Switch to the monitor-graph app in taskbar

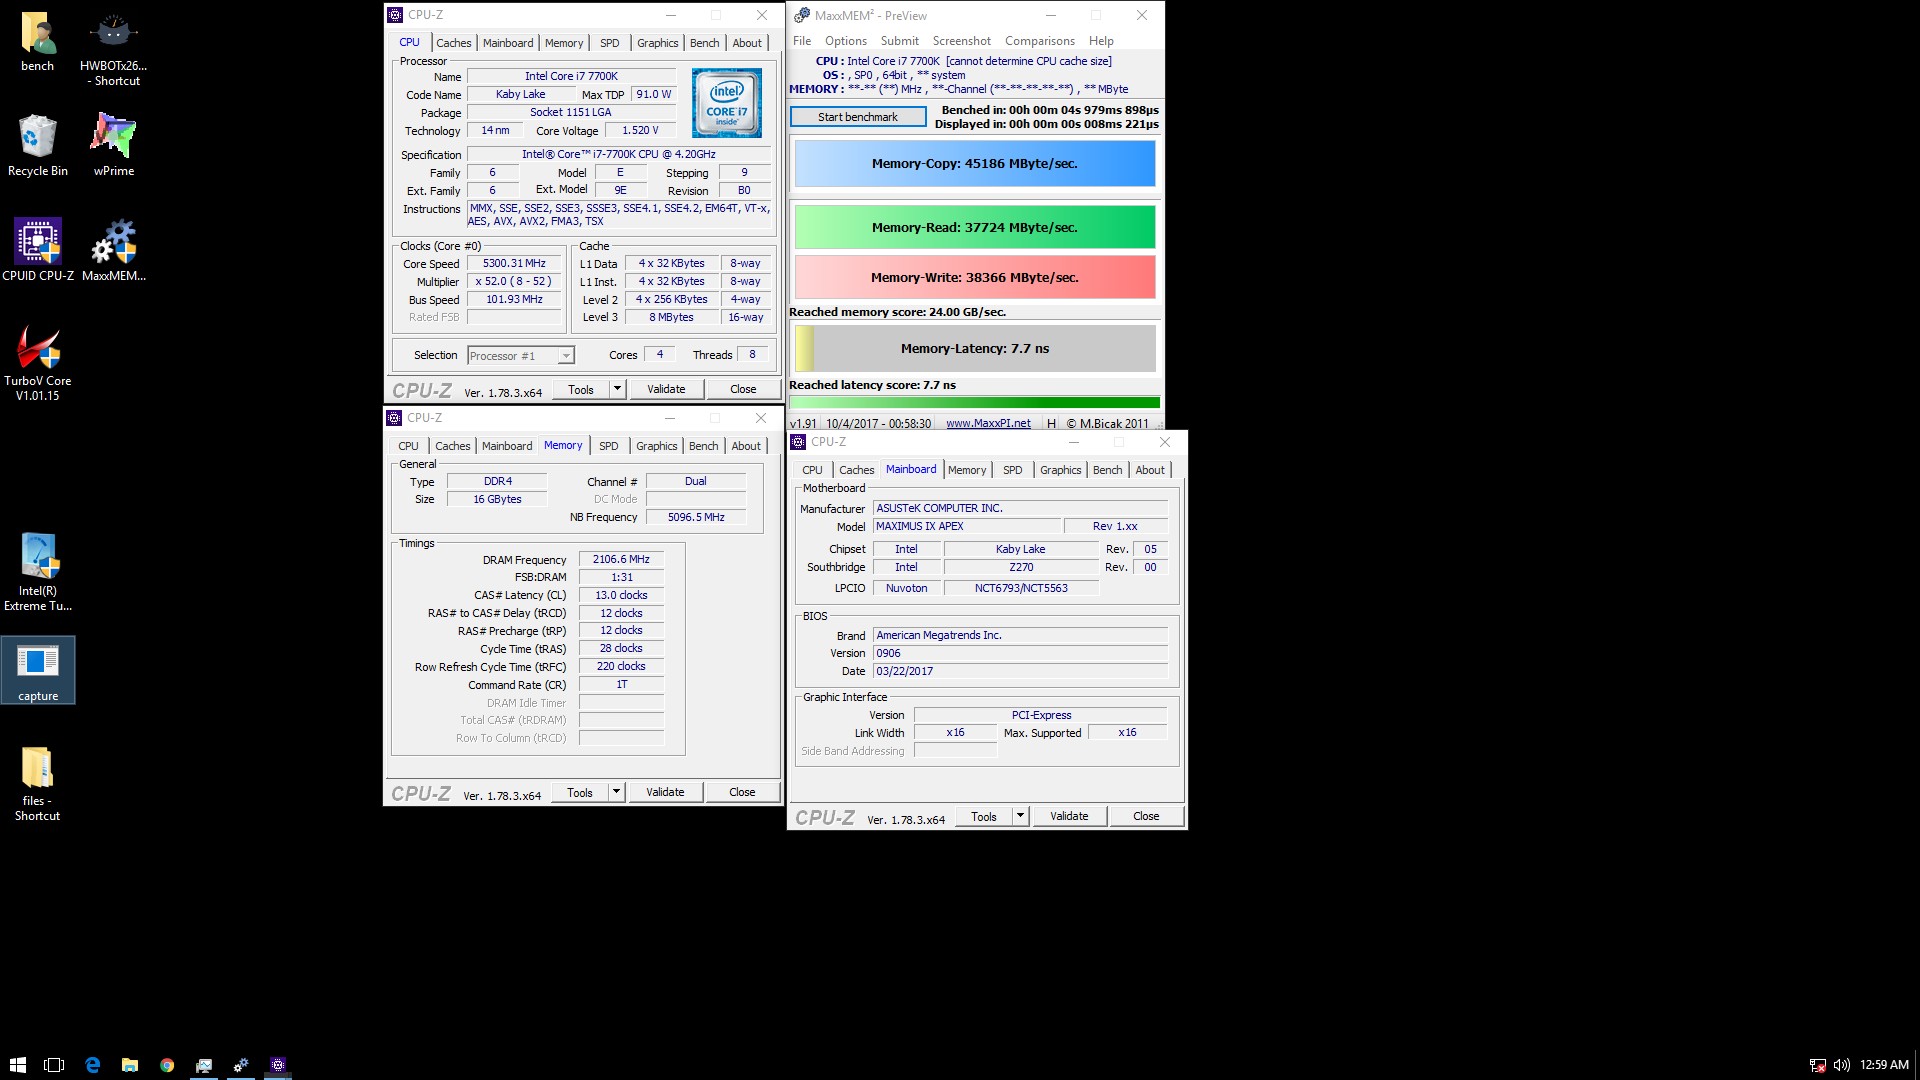point(204,1065)
